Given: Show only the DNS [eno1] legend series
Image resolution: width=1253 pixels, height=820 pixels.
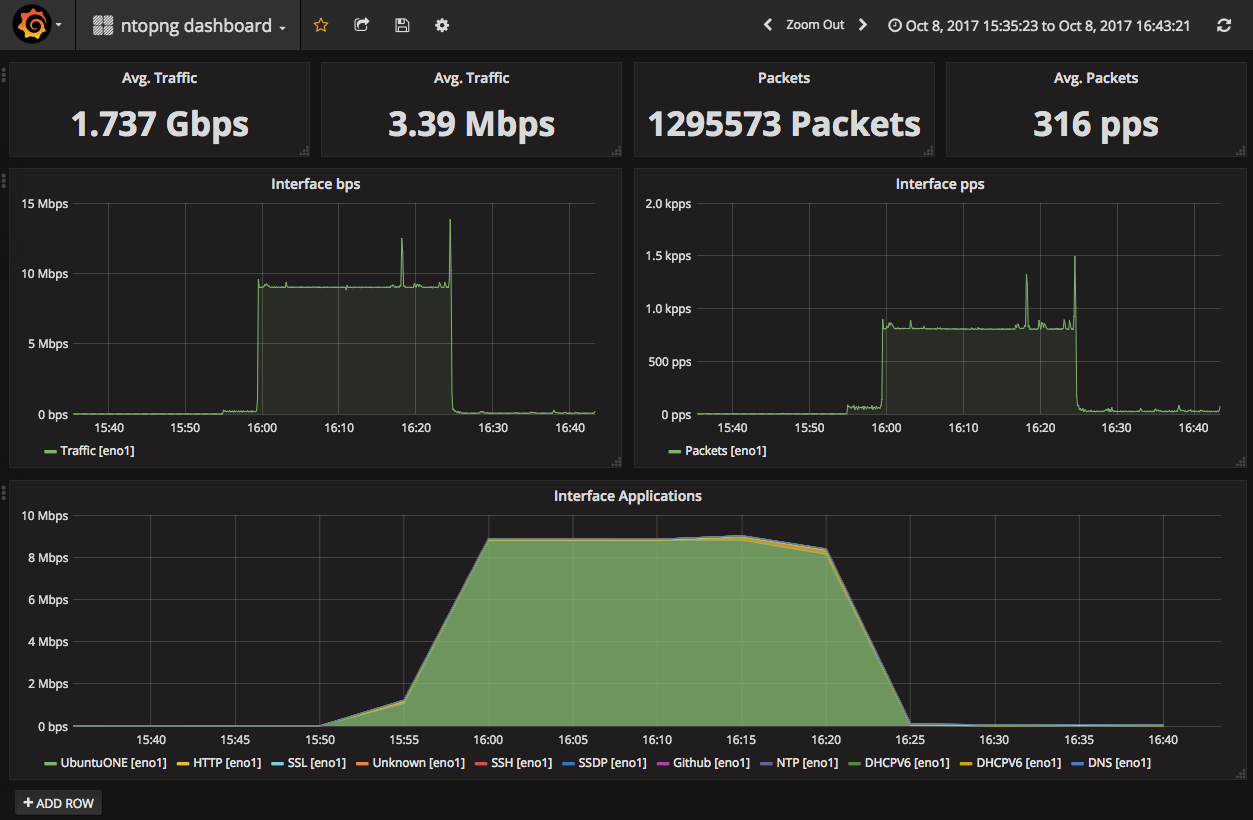Looking at the screenshot, I should coord(1120,763).
